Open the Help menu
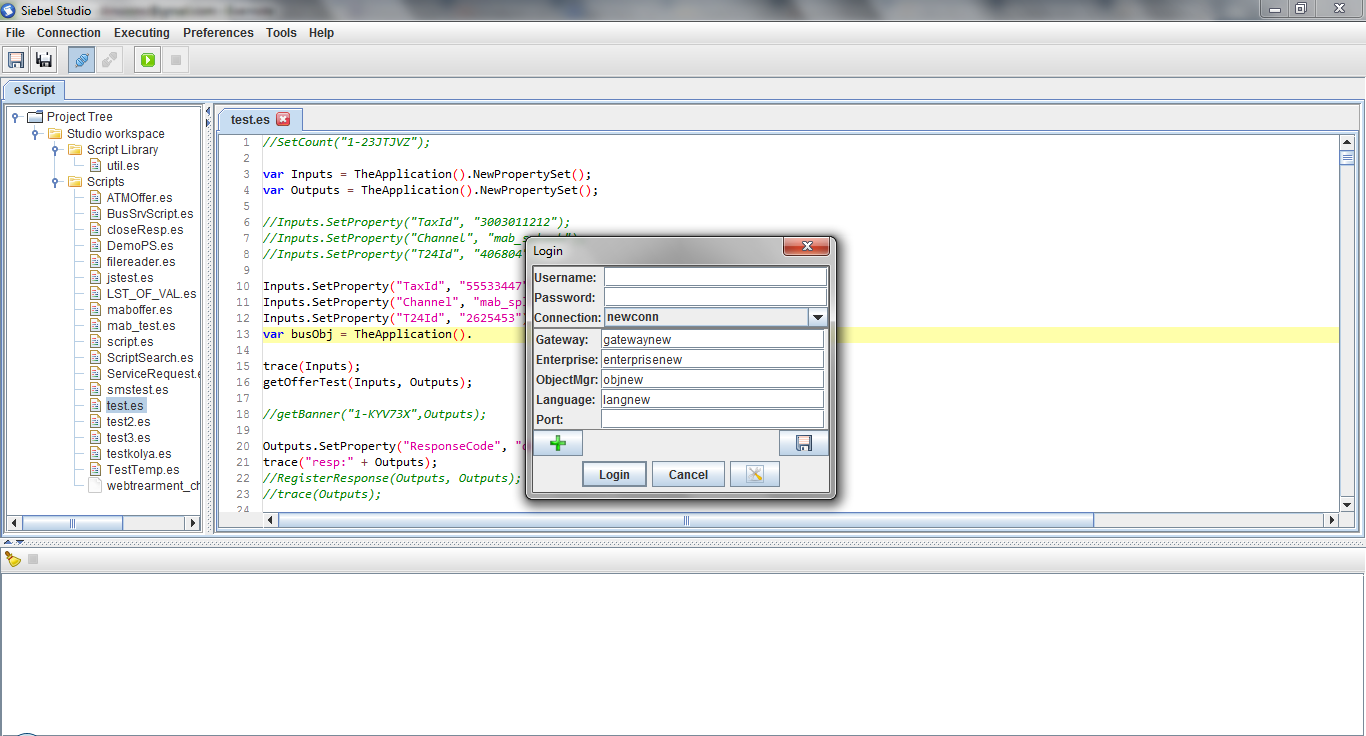The width and height of the screenshot is (1366, 736). [321, 33]
